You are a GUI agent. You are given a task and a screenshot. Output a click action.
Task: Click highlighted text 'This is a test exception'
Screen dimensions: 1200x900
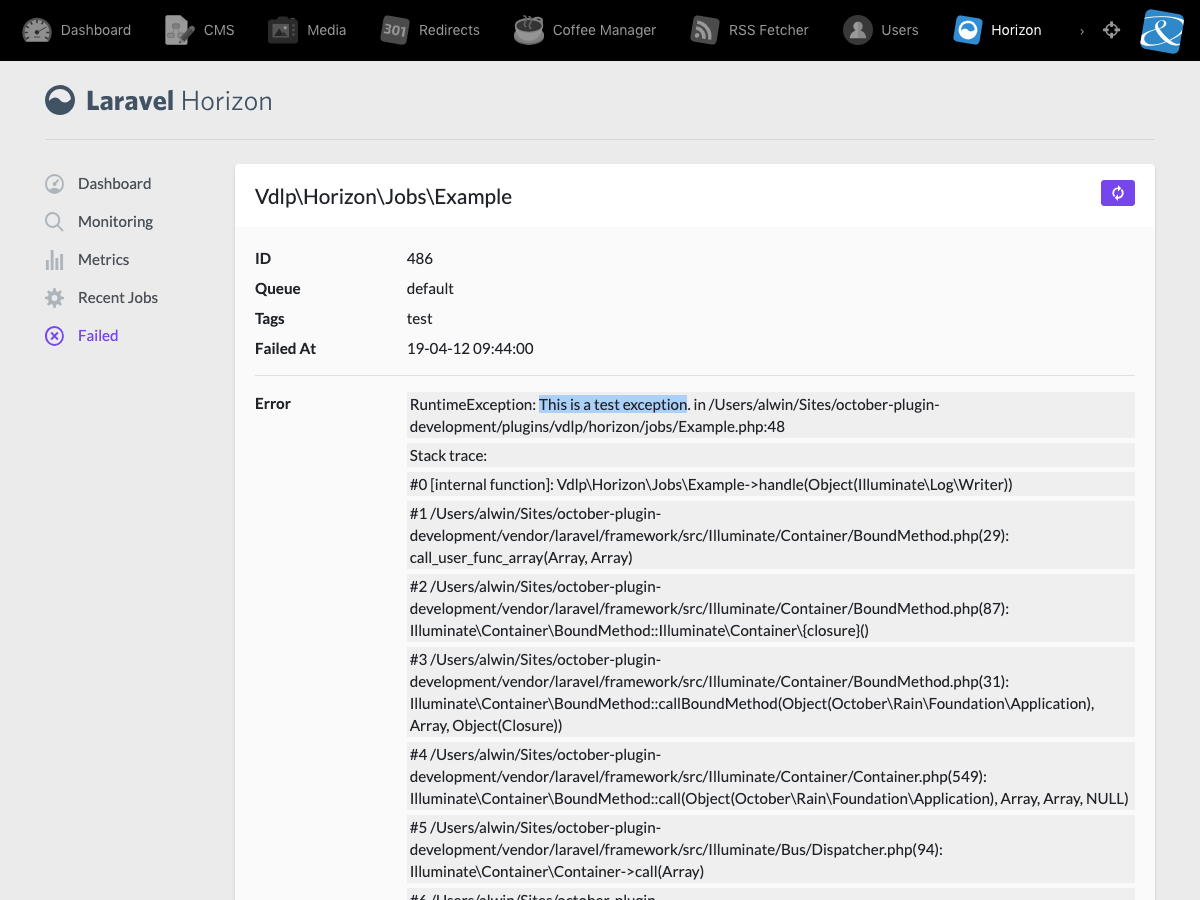pyautogui.click(x=613, y=404)
